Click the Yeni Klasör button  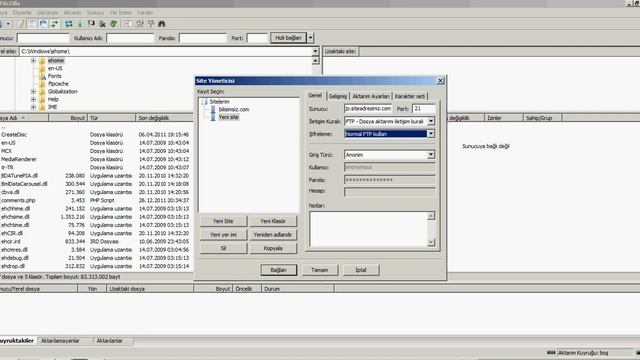click(x=273, y=221)
